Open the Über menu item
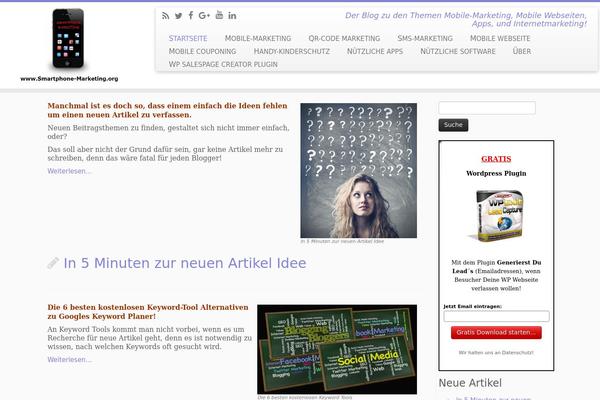Image resolution: width=600 pixels, height=400 pixels. pyautogui.click(x=522, y=51)
